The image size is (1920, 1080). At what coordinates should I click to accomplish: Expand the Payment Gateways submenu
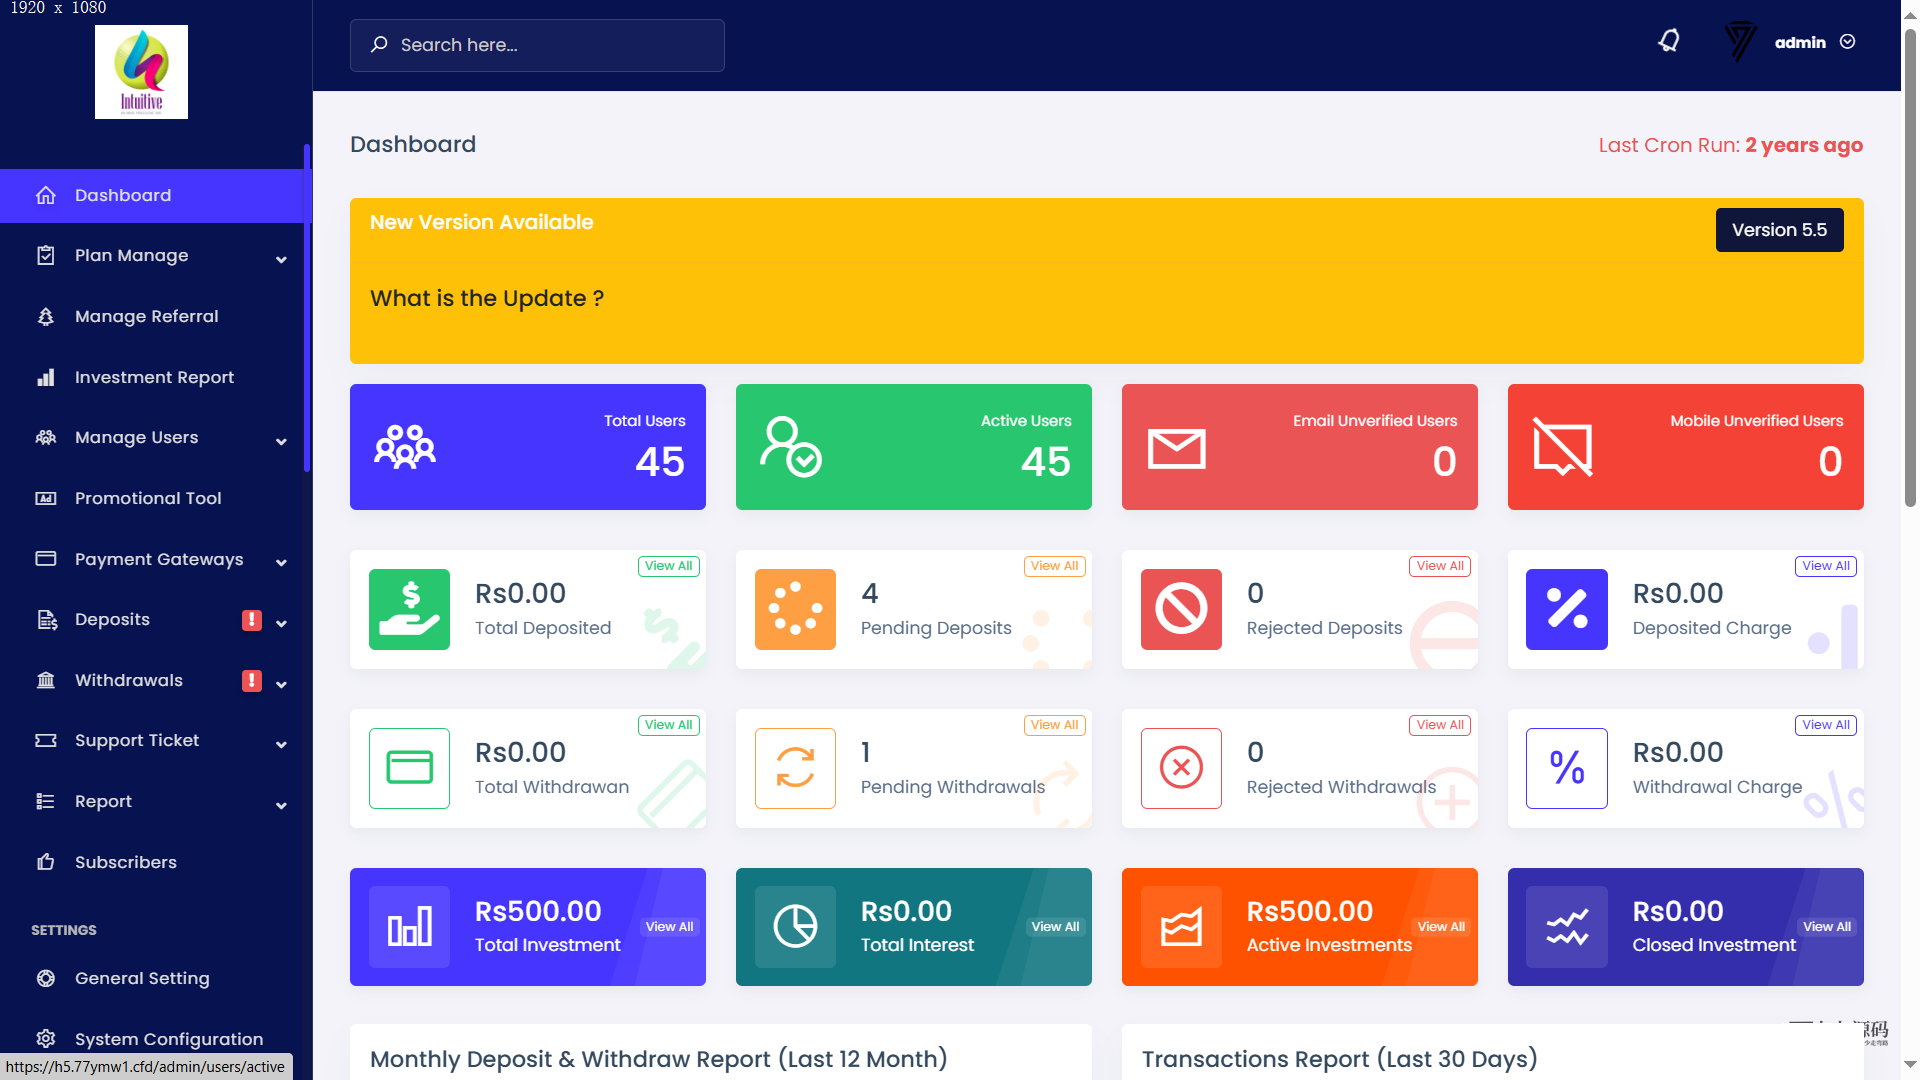coord(160,560)
